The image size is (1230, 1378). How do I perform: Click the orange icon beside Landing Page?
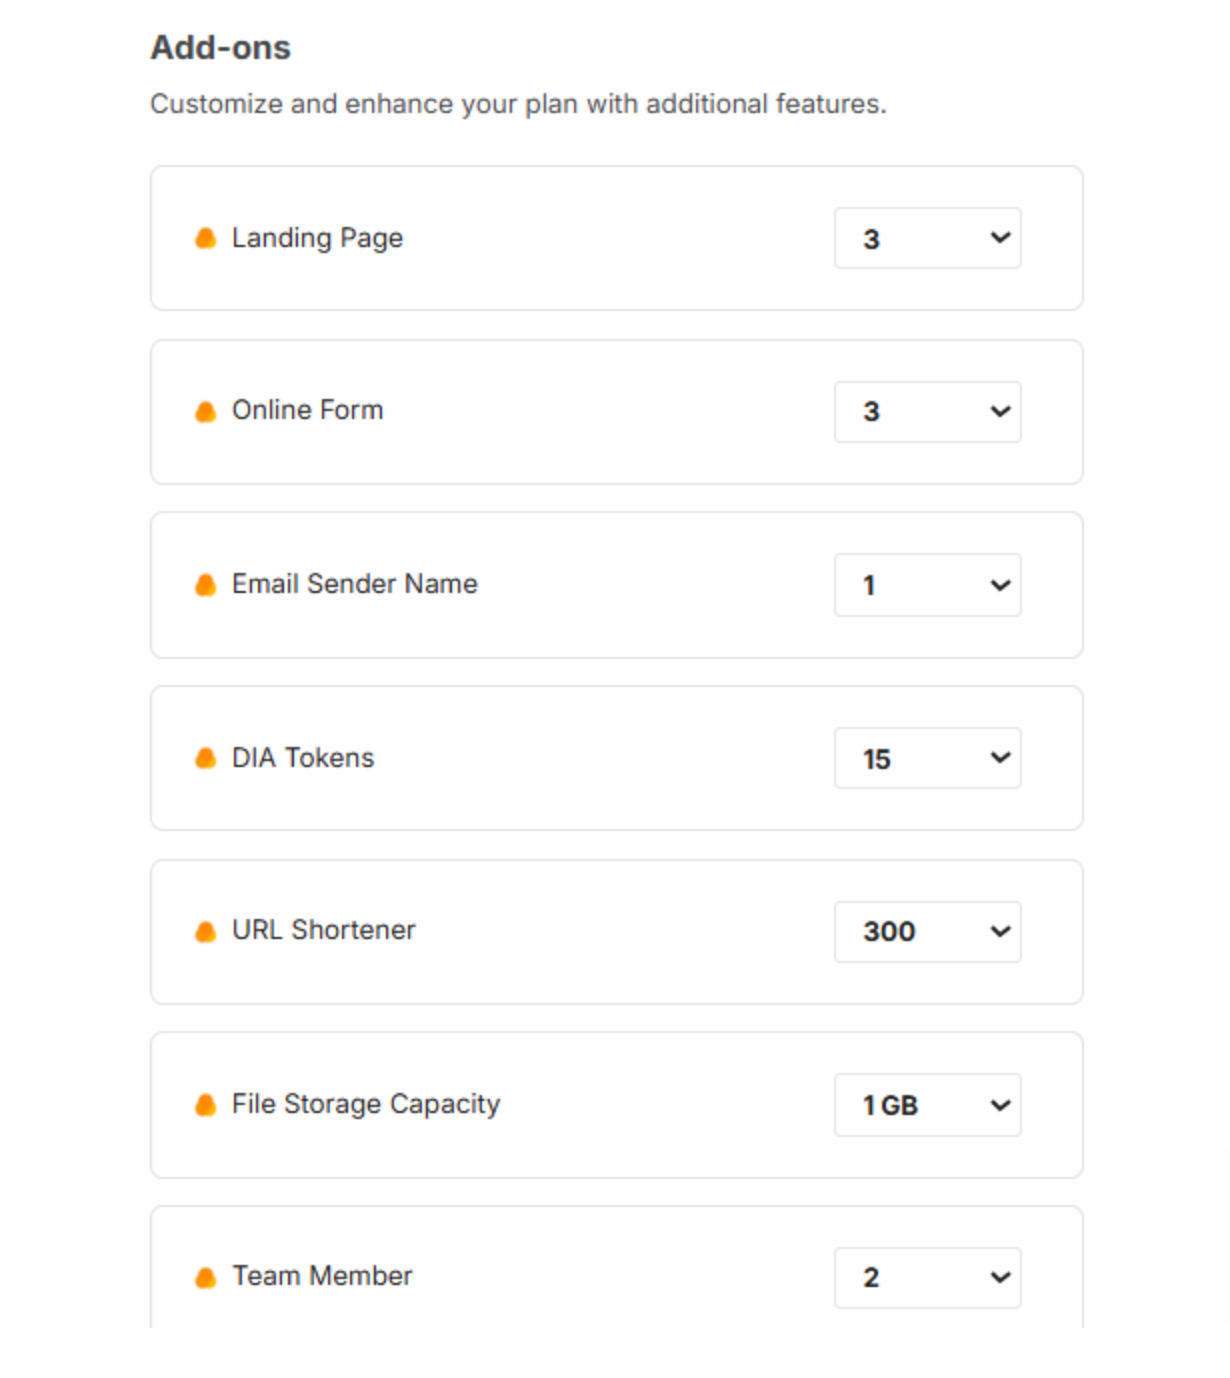[206, 238]
